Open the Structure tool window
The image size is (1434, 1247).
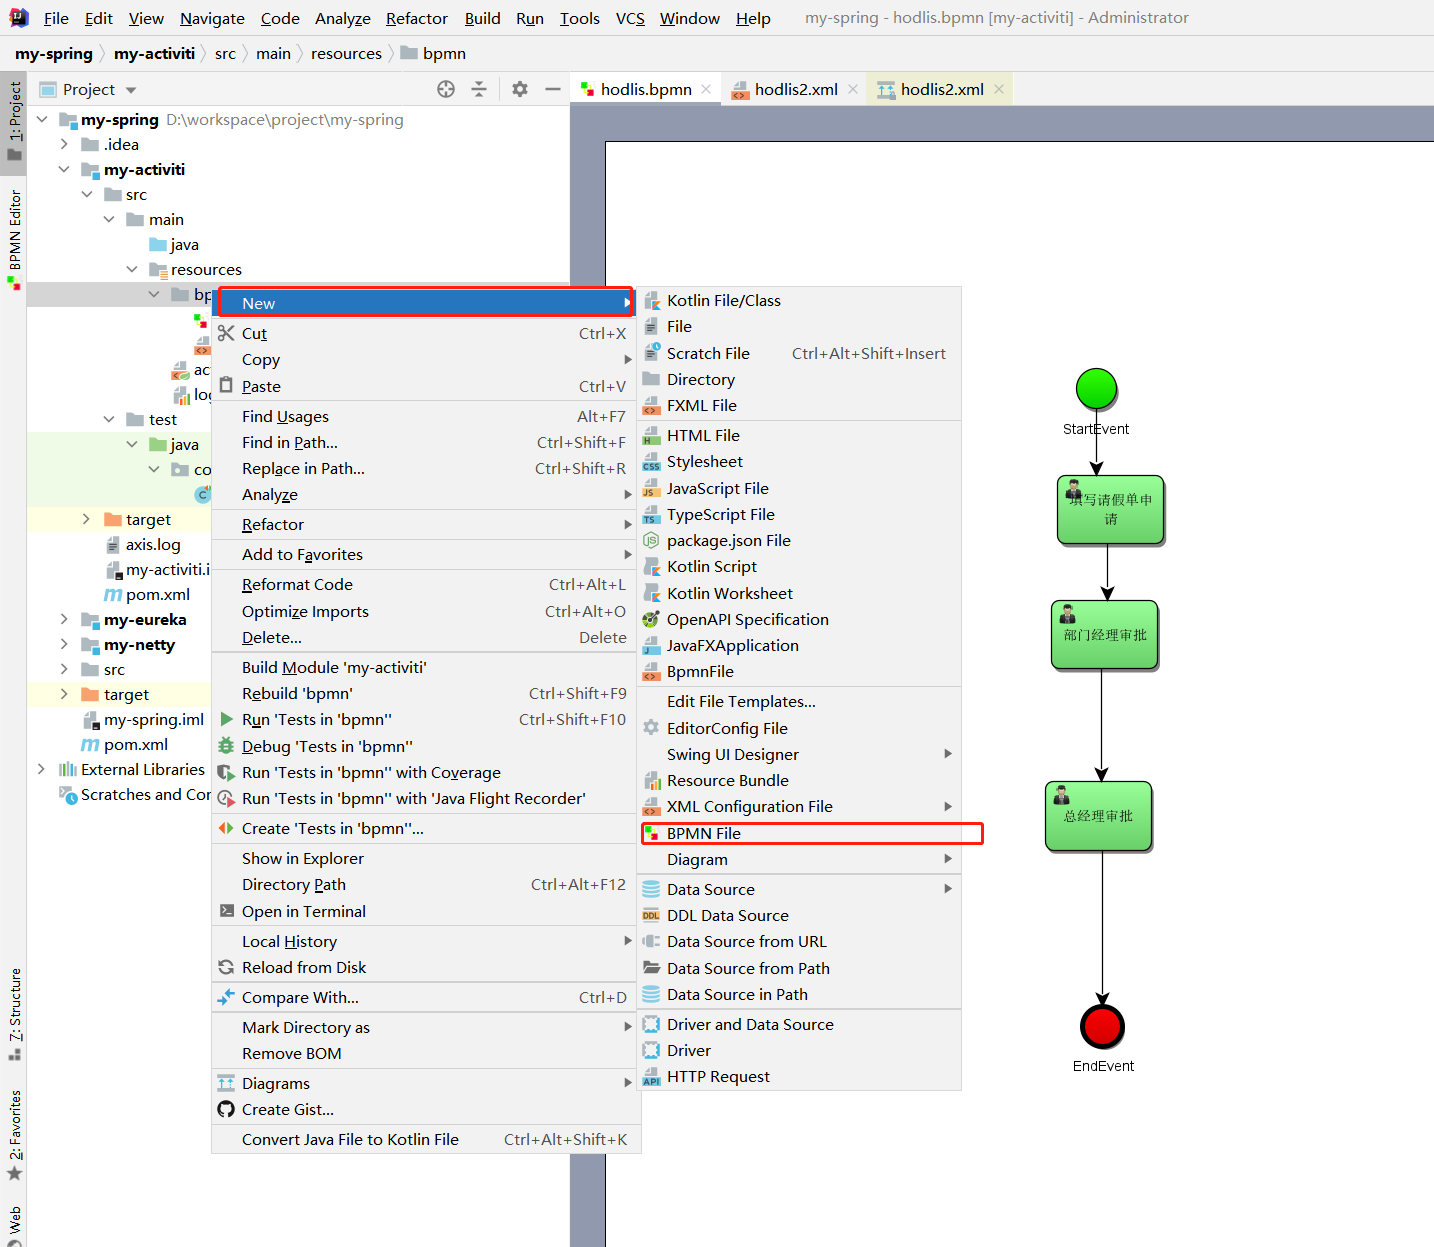[x=14, y=1010]
